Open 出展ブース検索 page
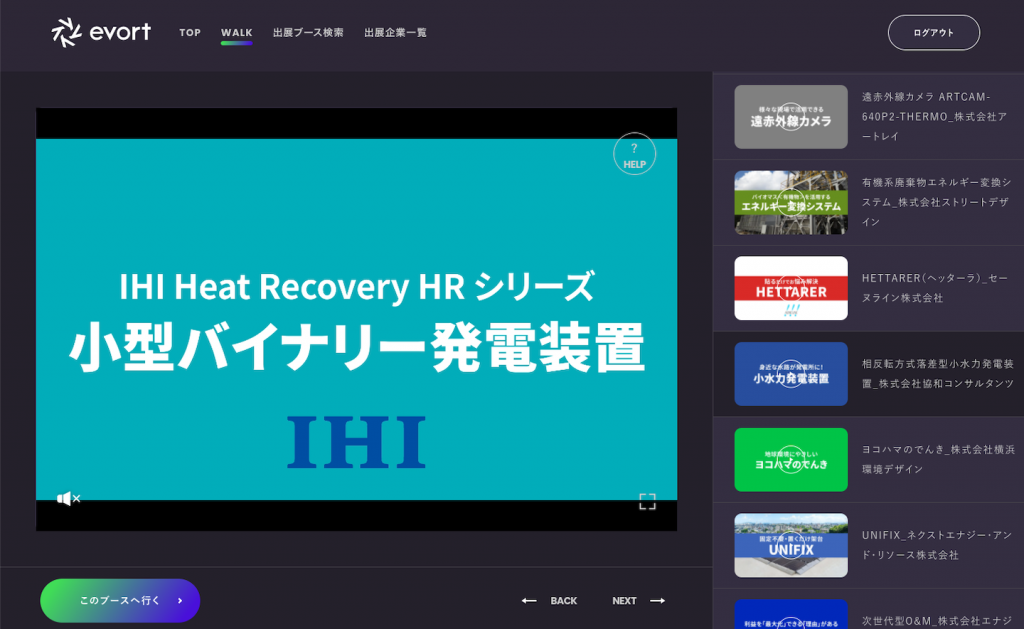 pyautogui.click(x=308, y=33)
